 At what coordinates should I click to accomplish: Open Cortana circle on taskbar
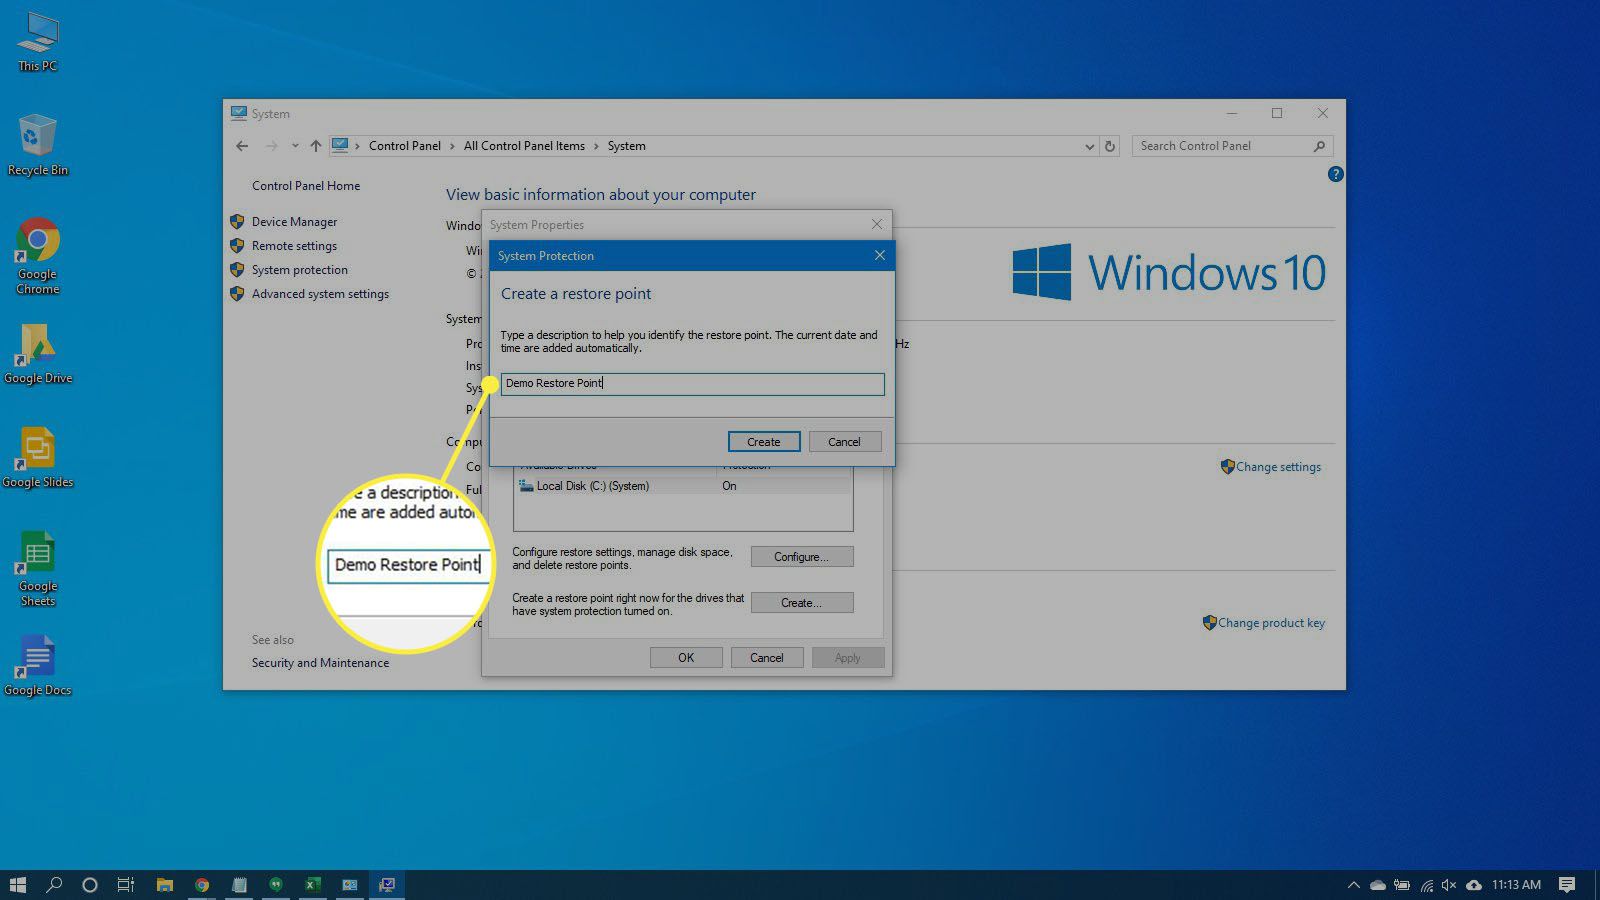pyautogui.click(x=90, y=884)
